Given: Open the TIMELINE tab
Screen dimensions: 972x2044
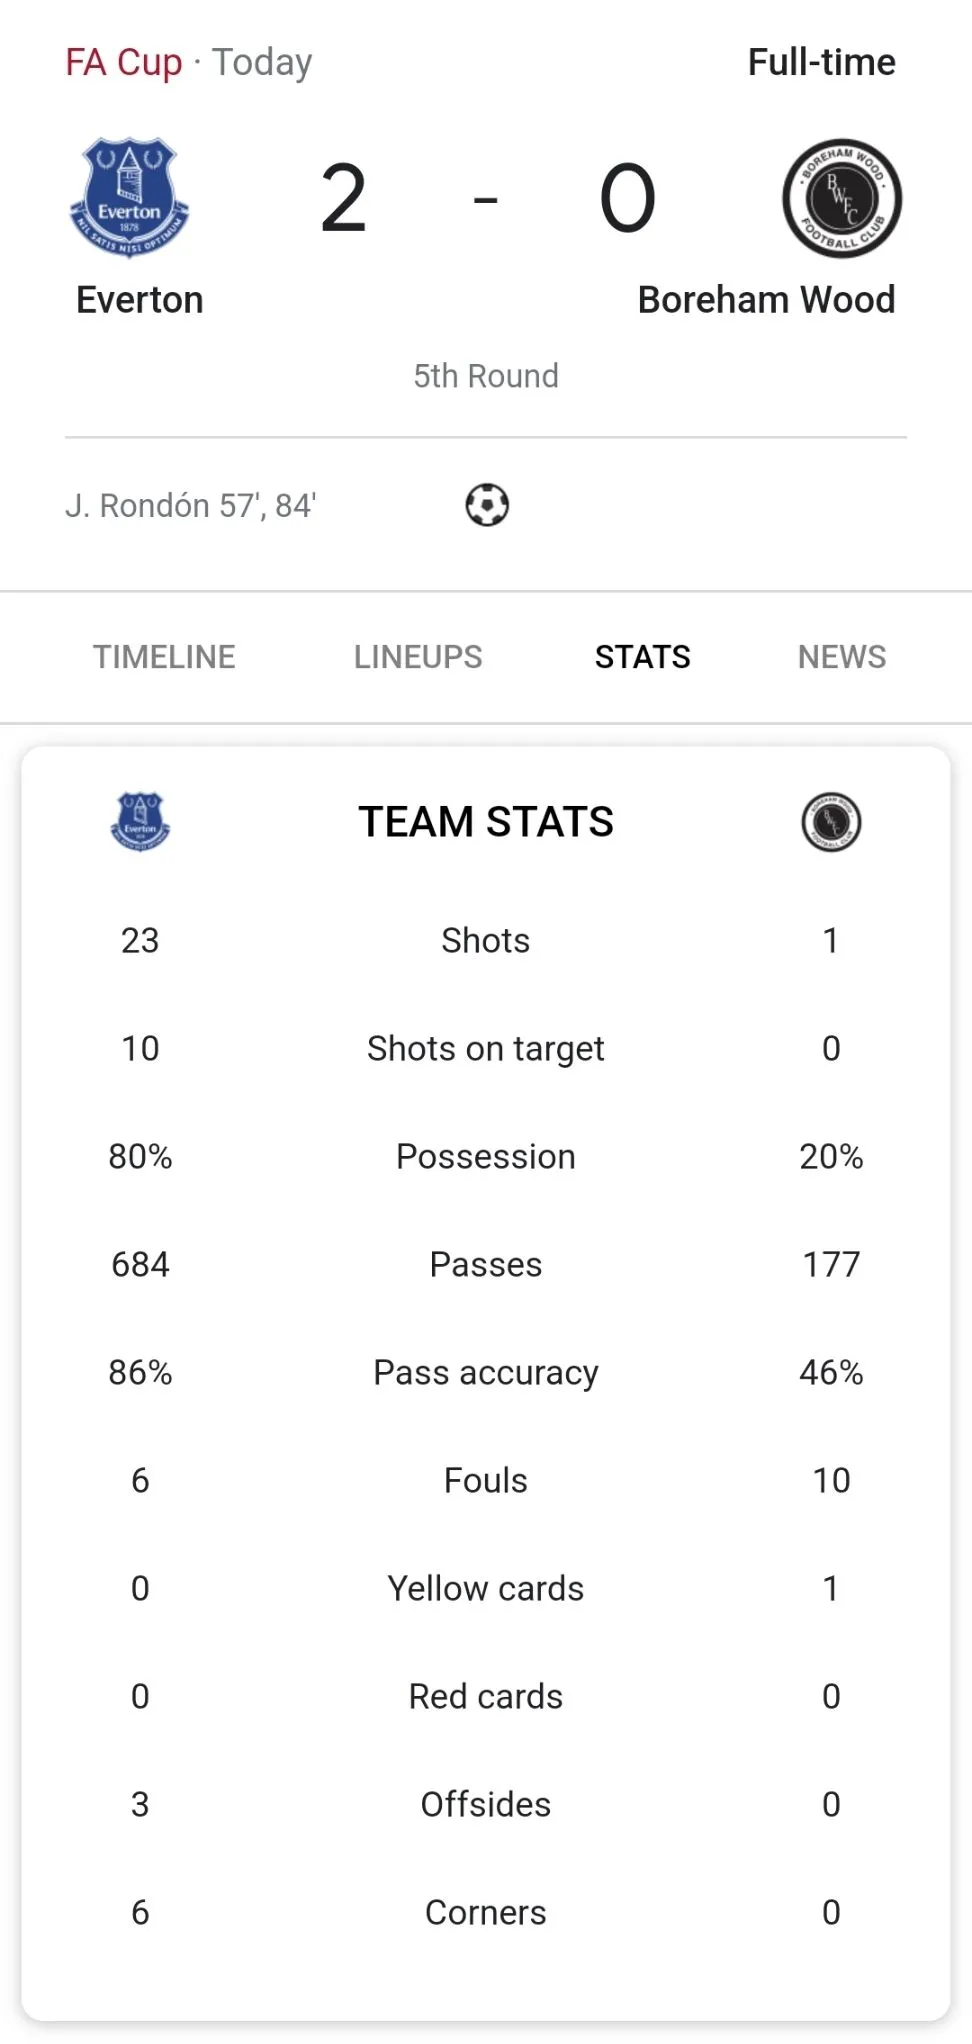Looking at the screenshot, I should coord(164,657).
